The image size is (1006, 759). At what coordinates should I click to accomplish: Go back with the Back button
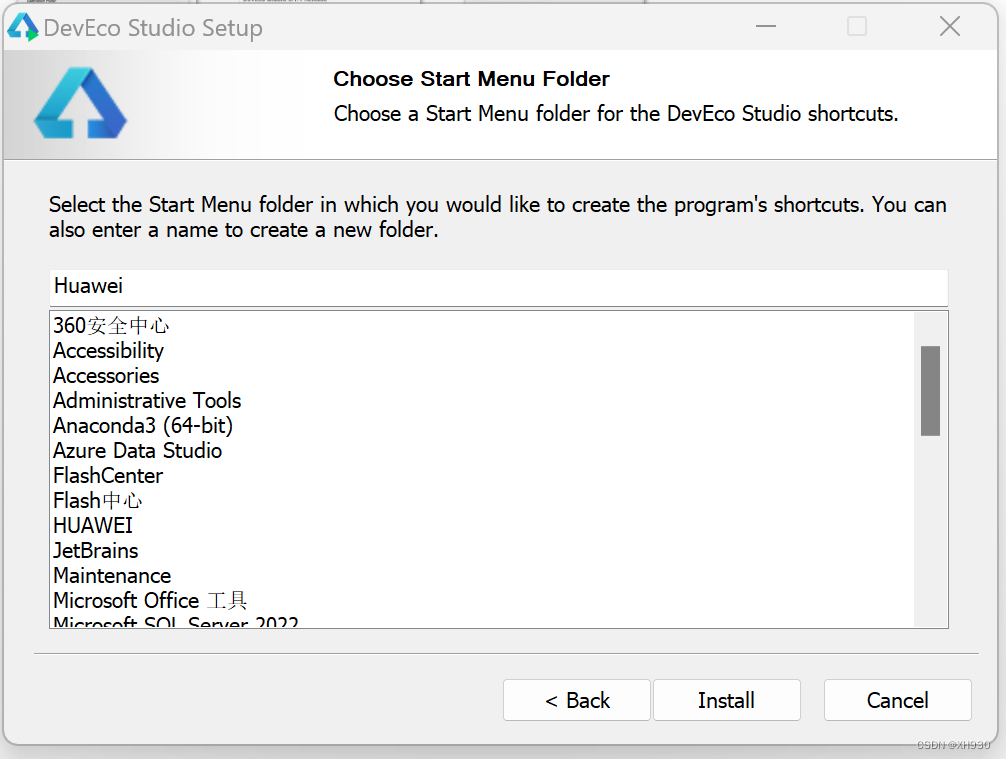point(577,700)
